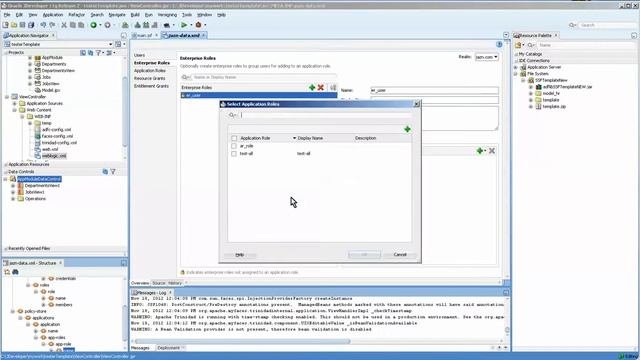Check the header select-all Application Role checkbox

[234, 138]
